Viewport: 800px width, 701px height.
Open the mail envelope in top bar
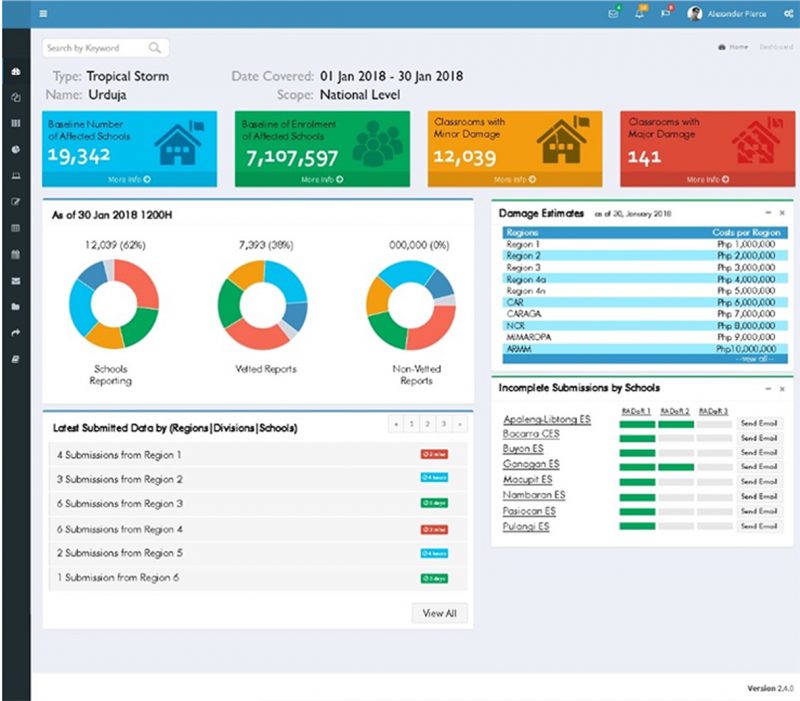tap(613, 14)
